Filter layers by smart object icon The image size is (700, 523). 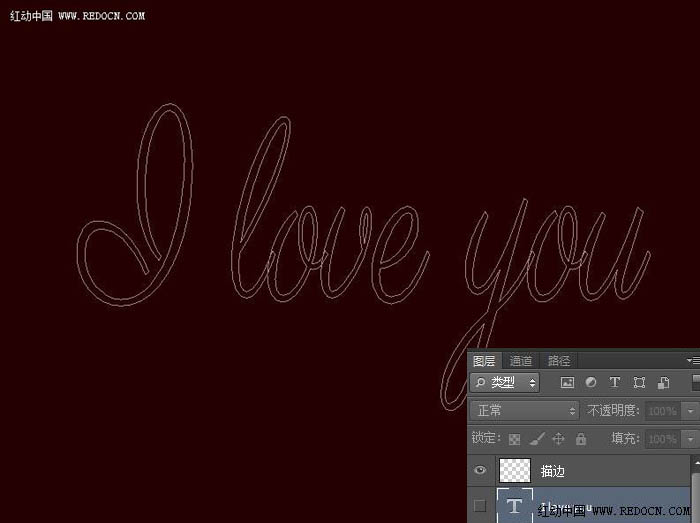663,382
